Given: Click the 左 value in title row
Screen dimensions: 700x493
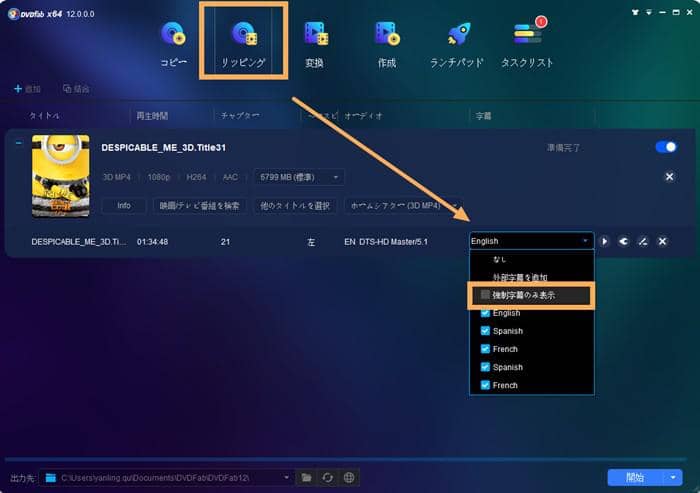Looking at the screenshot, I should click(311, 242).
